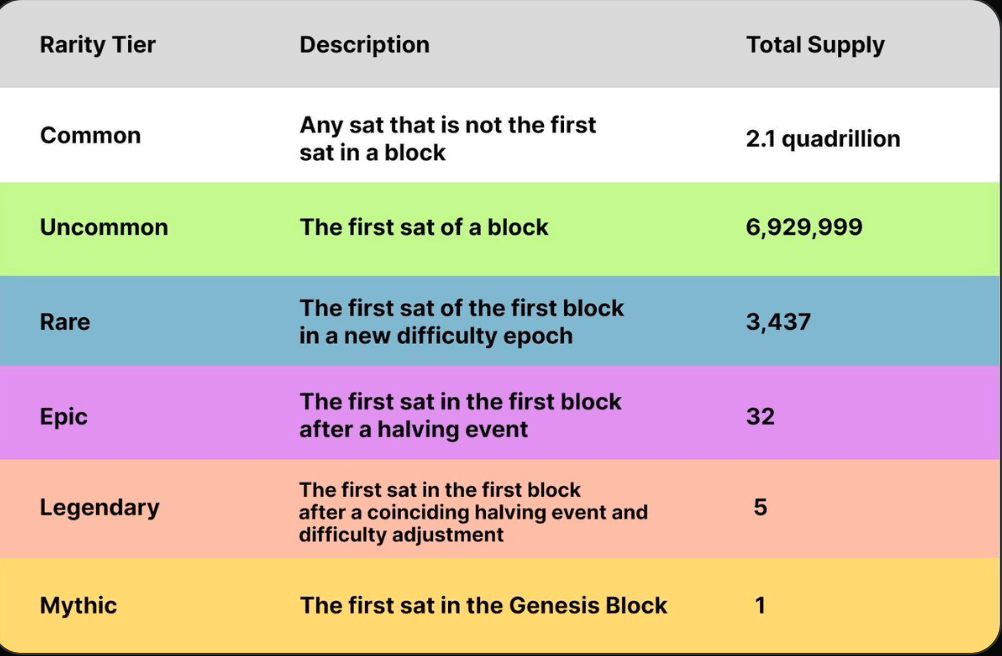Viewport: 1002px width, 656px height.
Task: Click the Epic supply value 32
Action: 760,416
